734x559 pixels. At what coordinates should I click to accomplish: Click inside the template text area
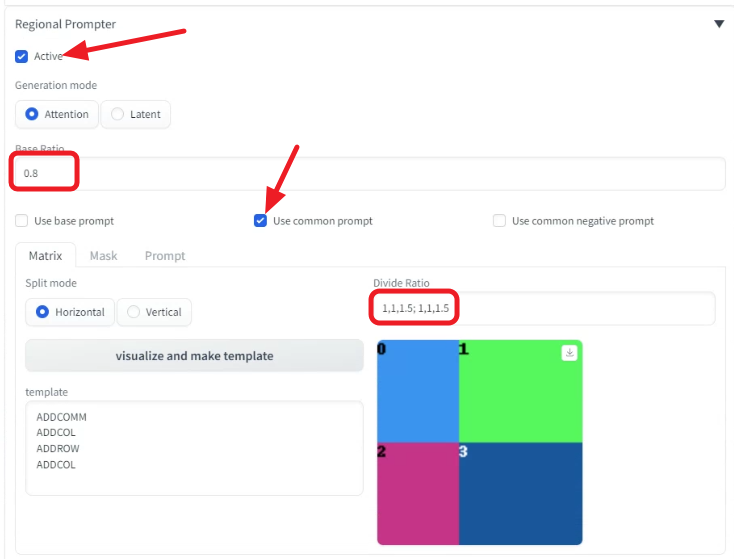pyautogui.click(x=194, y=448)
